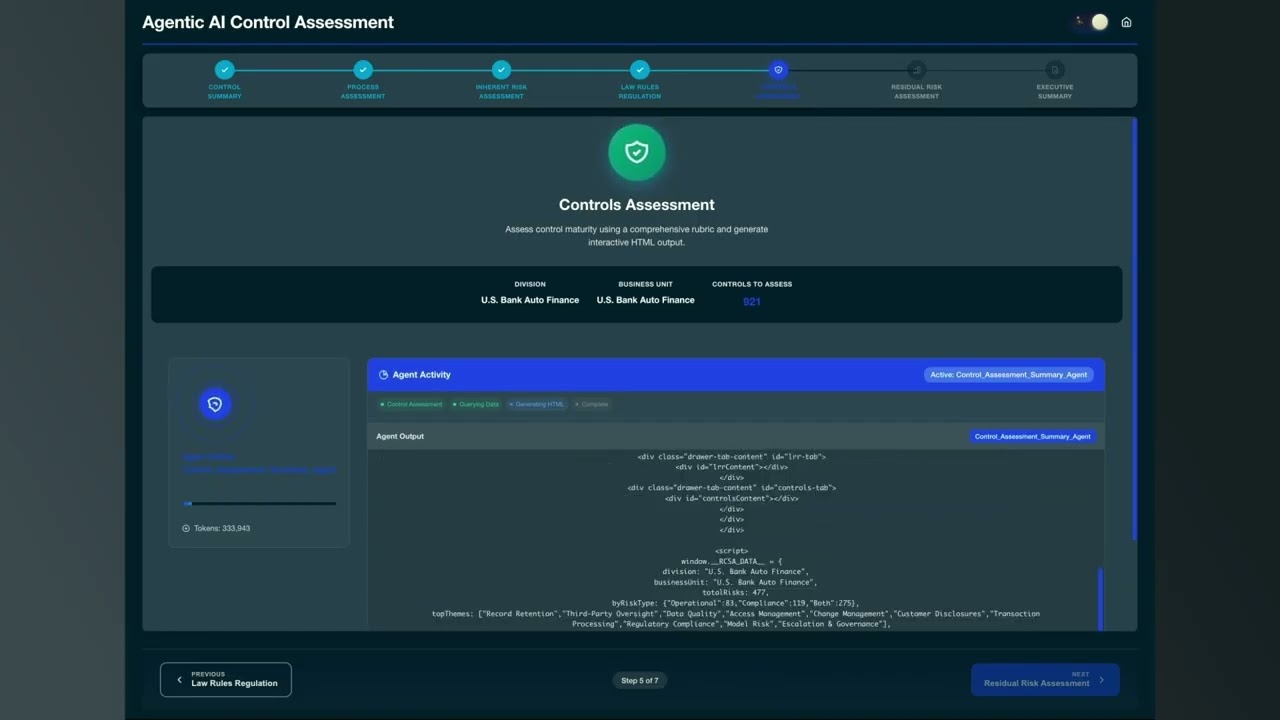
Task: Click the Step 5 of 7 indicator
Action: (x=640, y=680)
